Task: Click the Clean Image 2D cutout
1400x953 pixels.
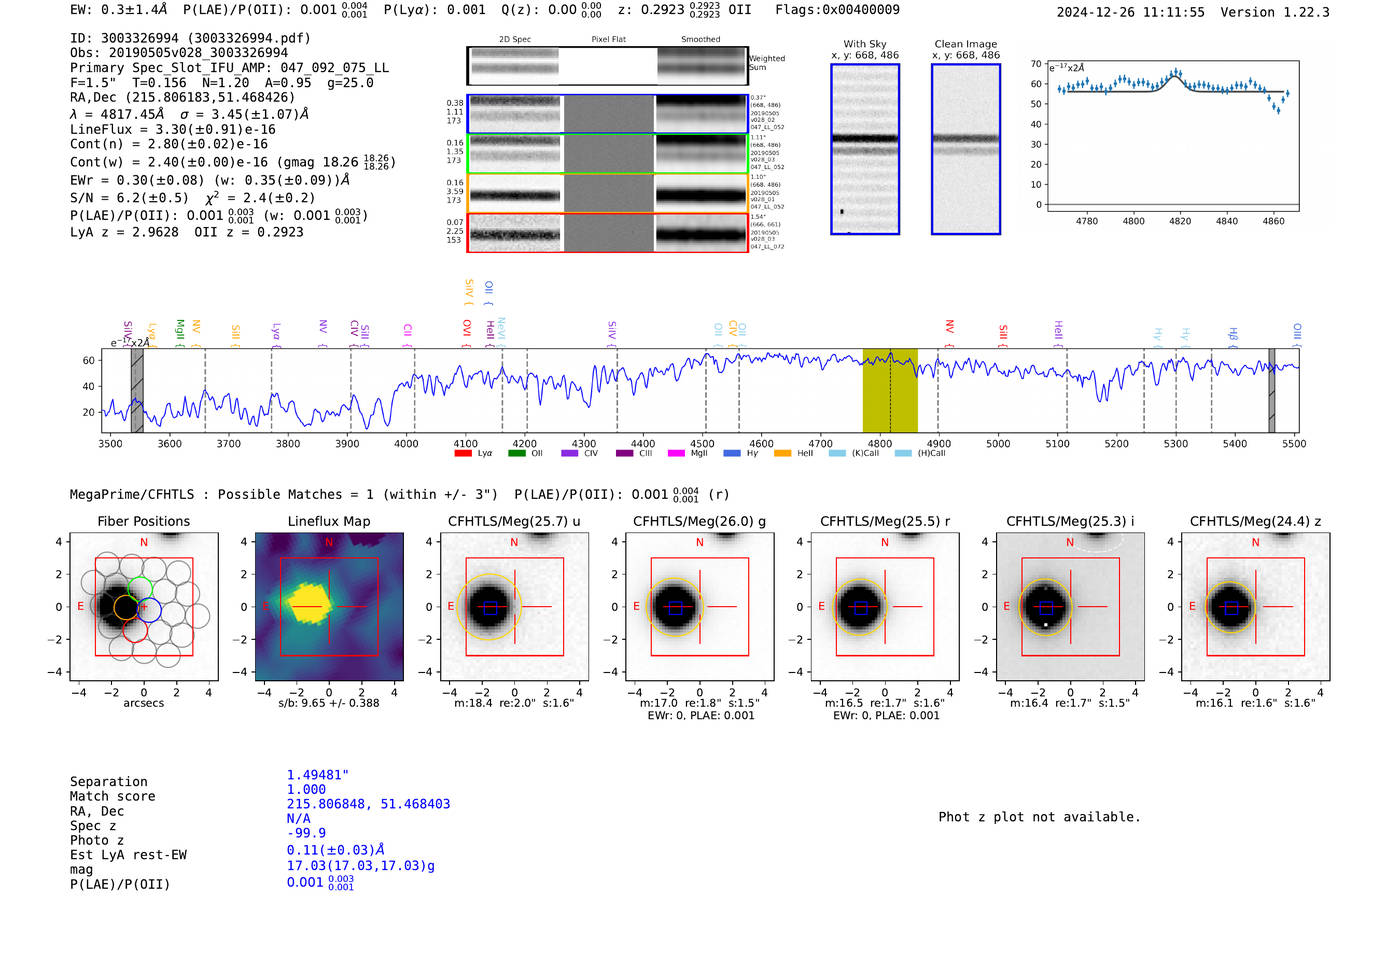Action: 966,149
